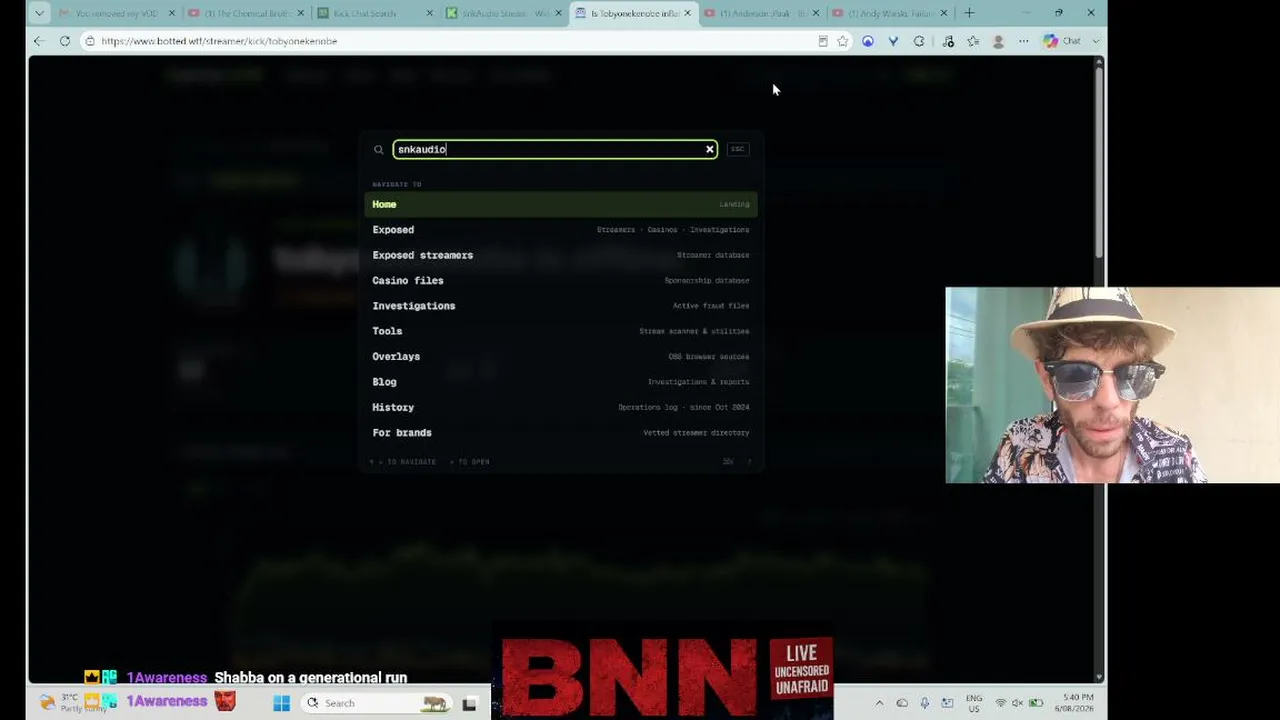The image size is (1280, 720).
Task: Go to Blog entry
Action: click(561, 382)
